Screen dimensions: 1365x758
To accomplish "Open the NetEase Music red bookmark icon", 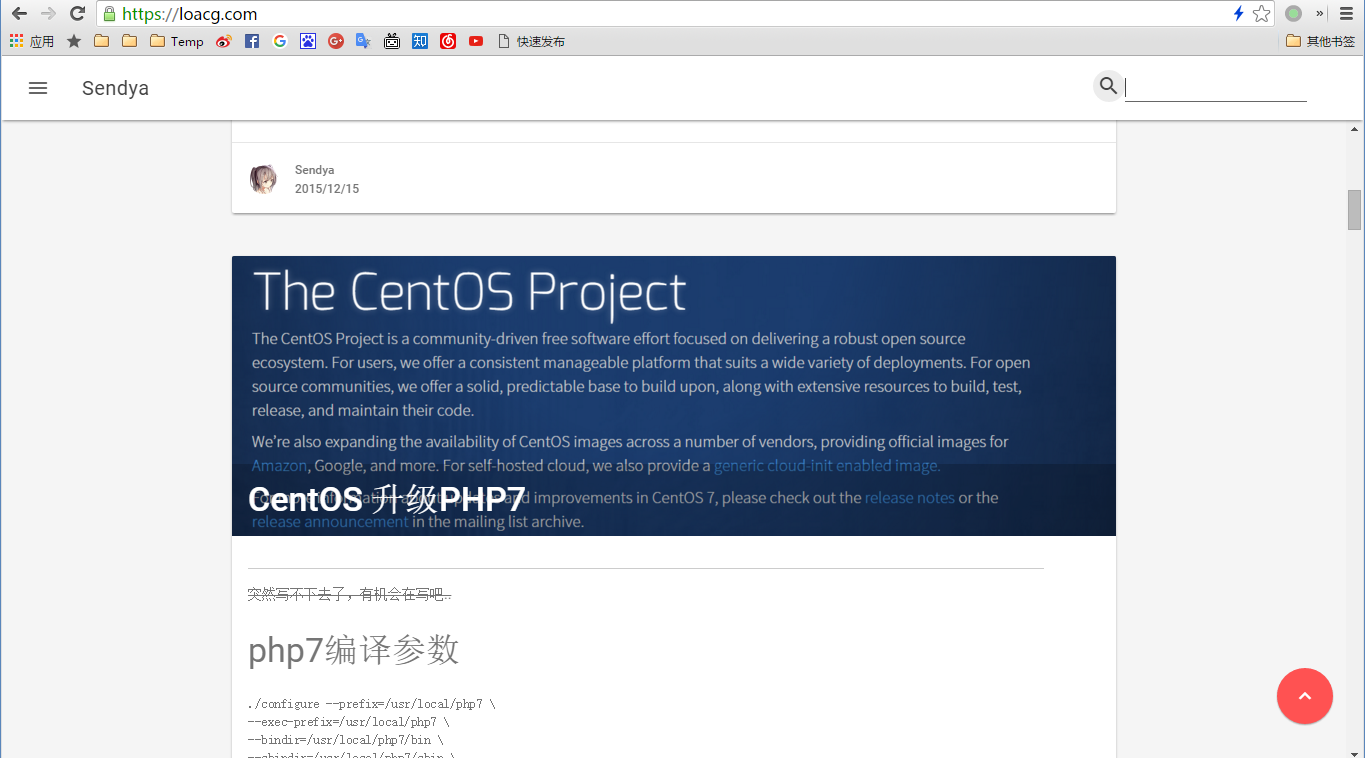I will 448,41.
